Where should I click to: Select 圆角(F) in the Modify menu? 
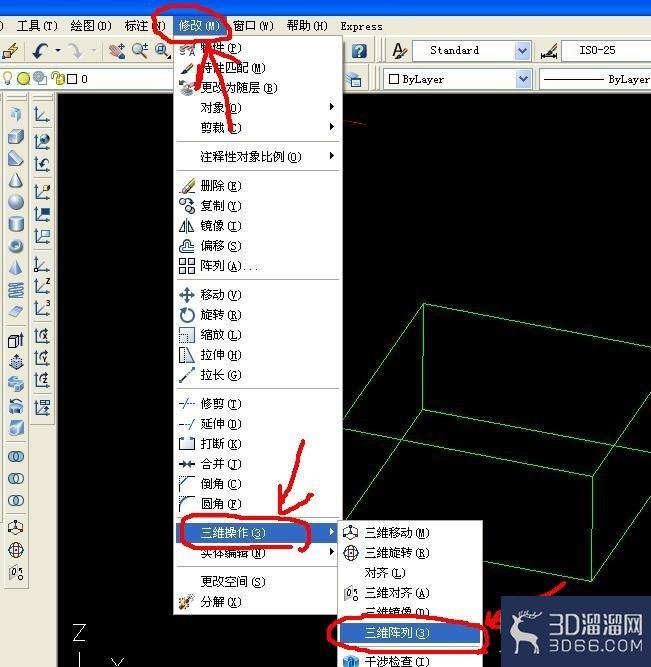tap(259, 504)
